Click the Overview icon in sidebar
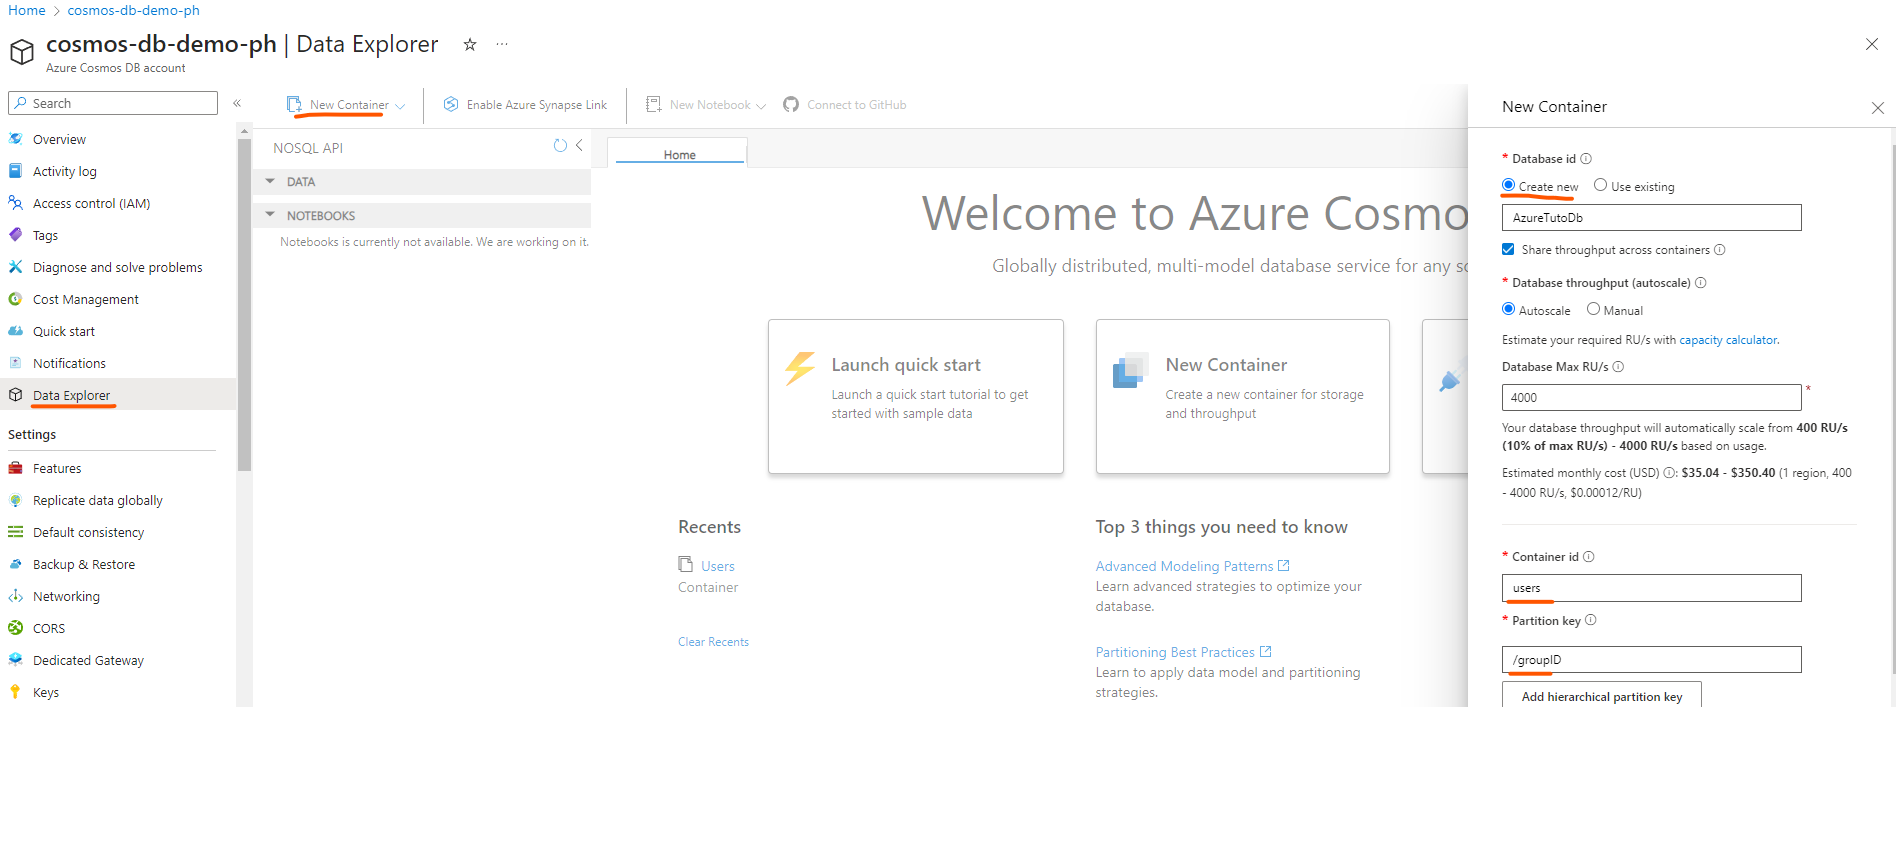Viewport: 1896px width, 844px height. coord(15,139)
